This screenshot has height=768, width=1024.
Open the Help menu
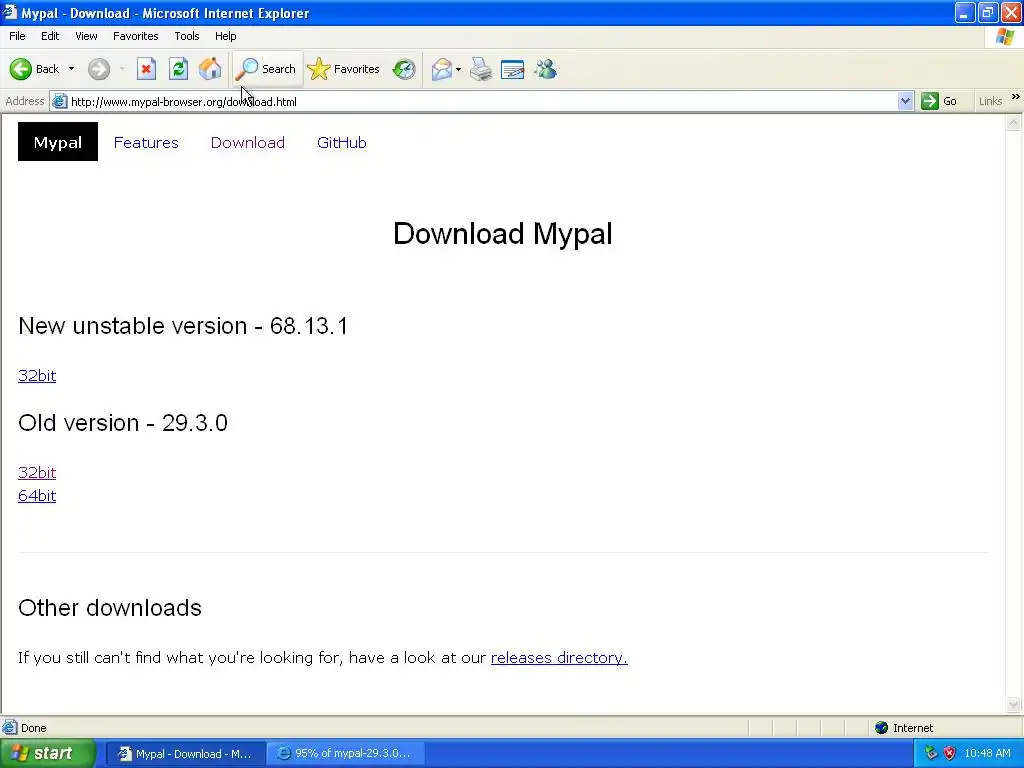[225, 36]
